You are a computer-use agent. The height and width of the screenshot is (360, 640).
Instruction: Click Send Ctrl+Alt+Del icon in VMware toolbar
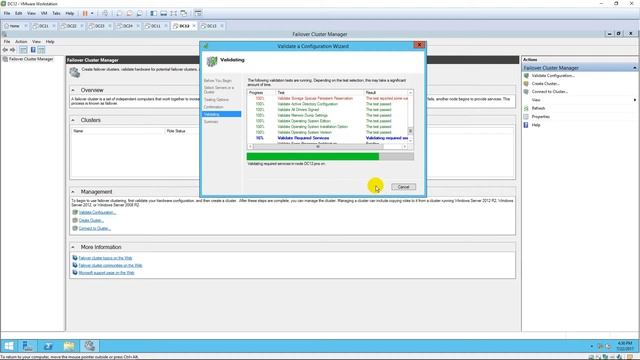[105, 13]
